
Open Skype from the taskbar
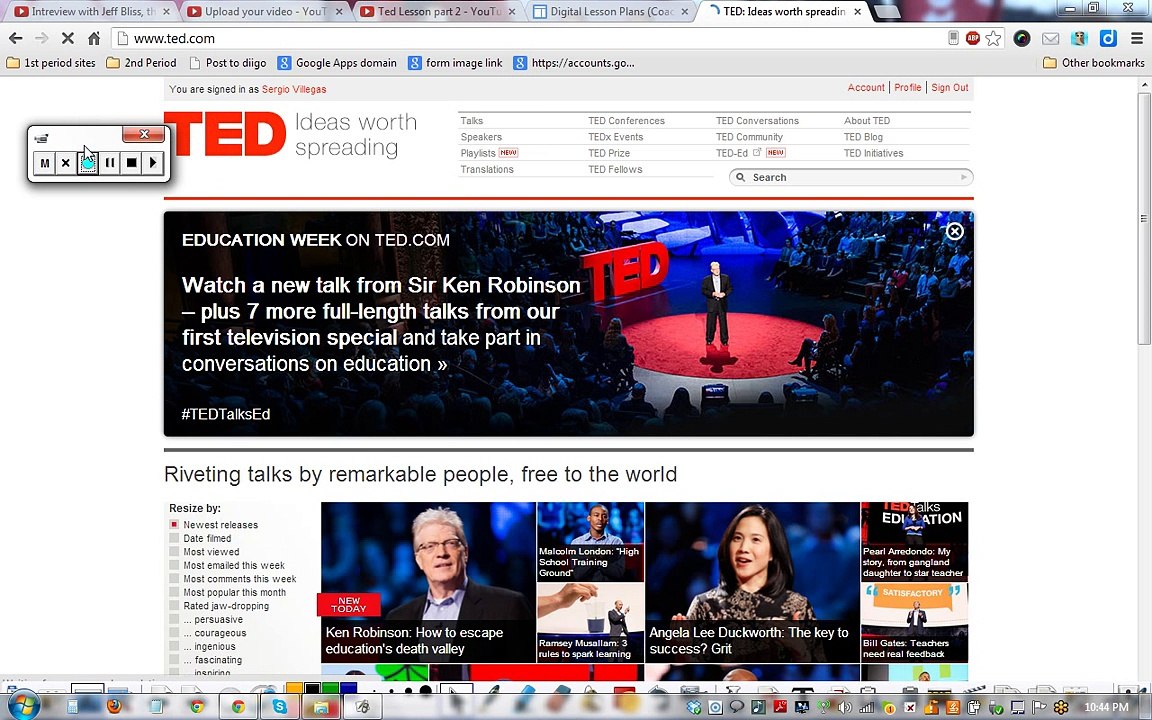[x=279, y=707]
